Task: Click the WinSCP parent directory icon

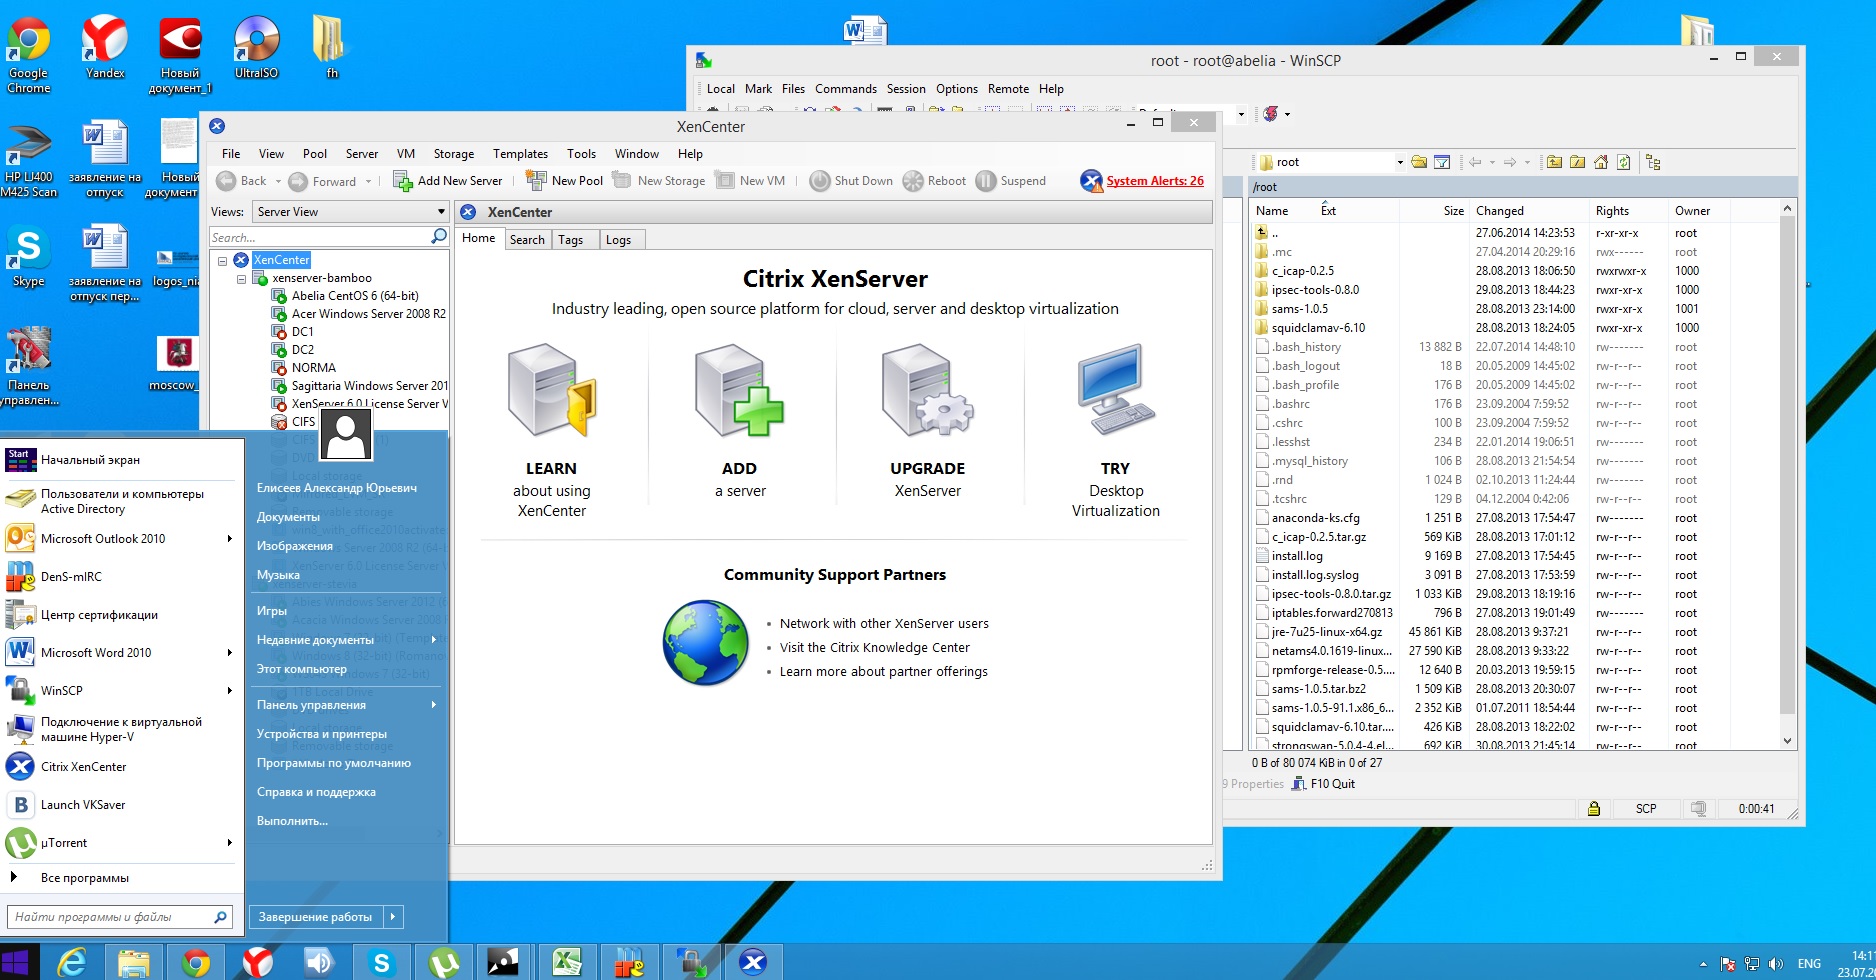Action: point(1554,162)
